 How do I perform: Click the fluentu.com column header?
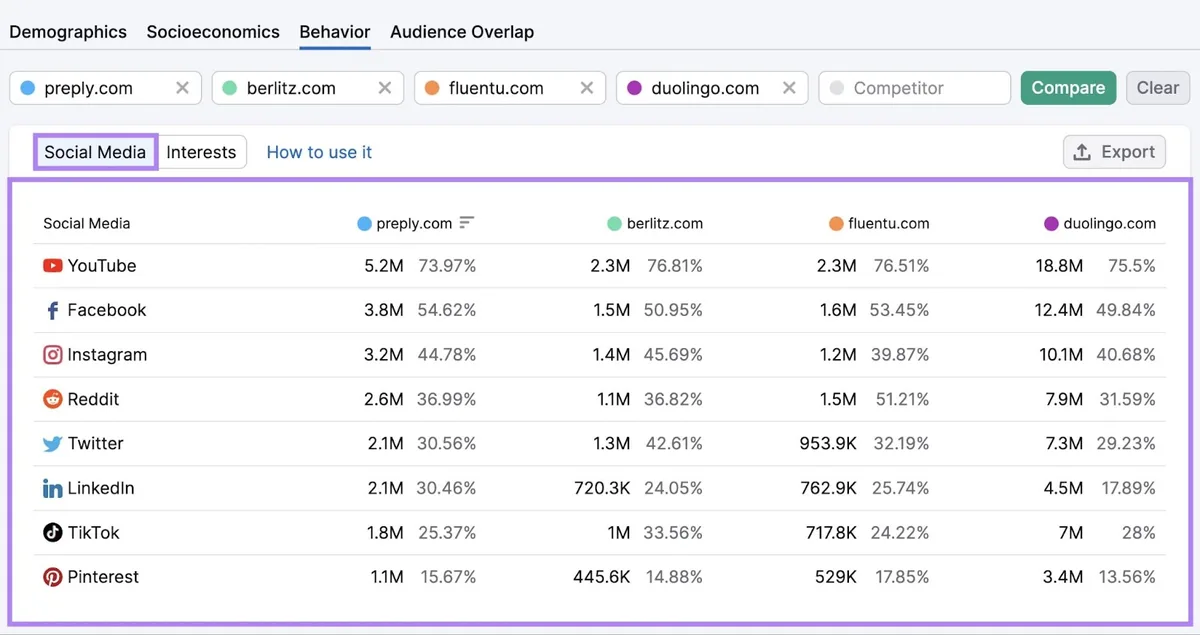pyautogui.click(x=879, y=223)
